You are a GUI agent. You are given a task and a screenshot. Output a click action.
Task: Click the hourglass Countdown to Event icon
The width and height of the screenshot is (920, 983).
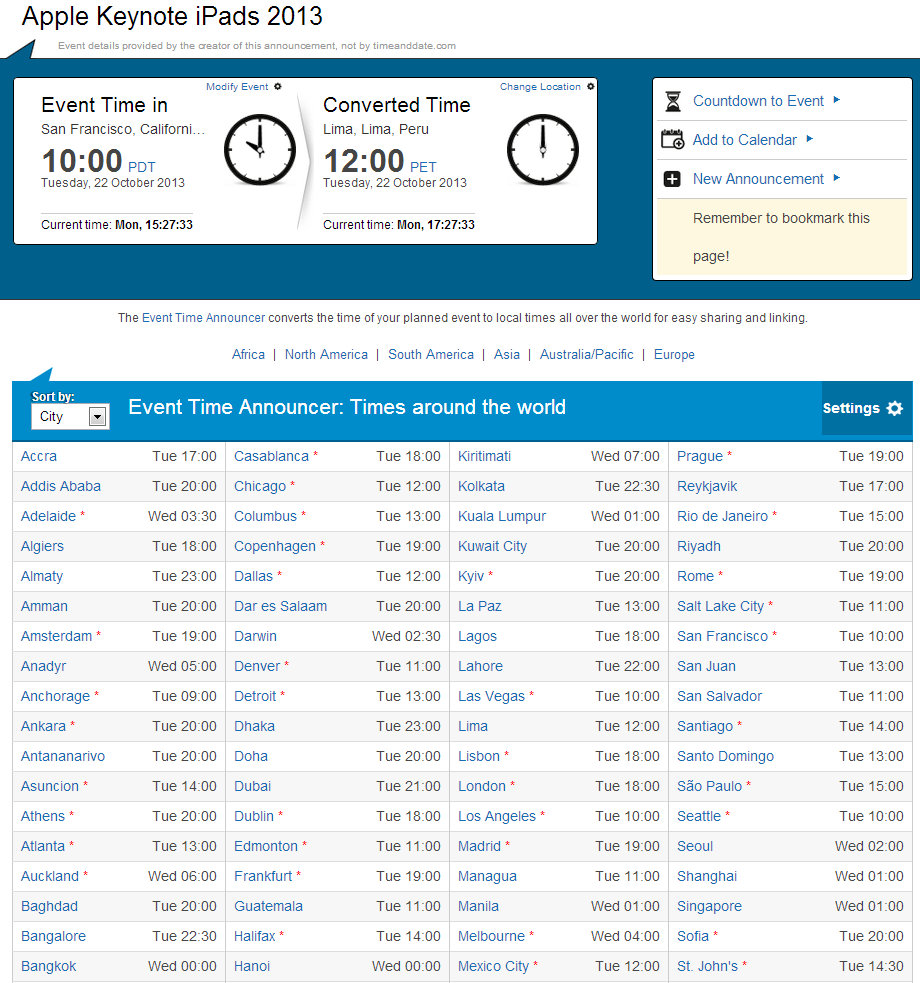click(673, 101)
